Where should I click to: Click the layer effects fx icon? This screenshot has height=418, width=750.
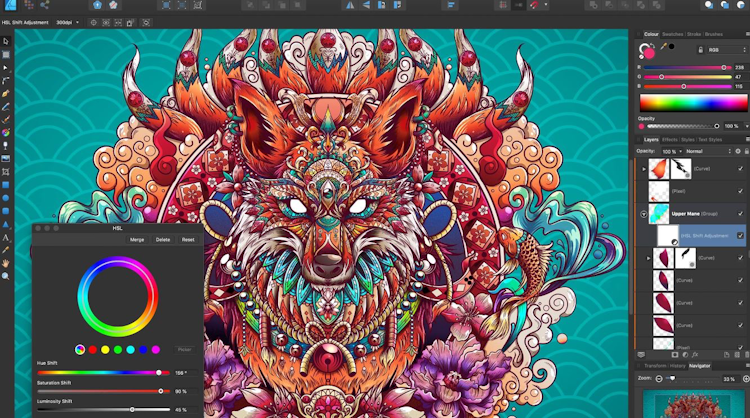tap(695, 355)
